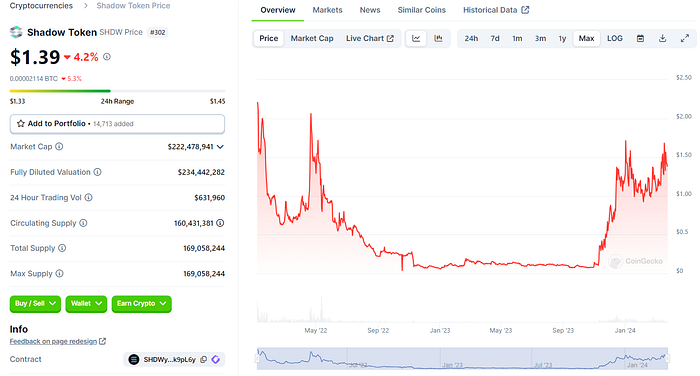Click Total Supply info icon
The height and width of the screenshot is (376, 700).
pos(62,248)
